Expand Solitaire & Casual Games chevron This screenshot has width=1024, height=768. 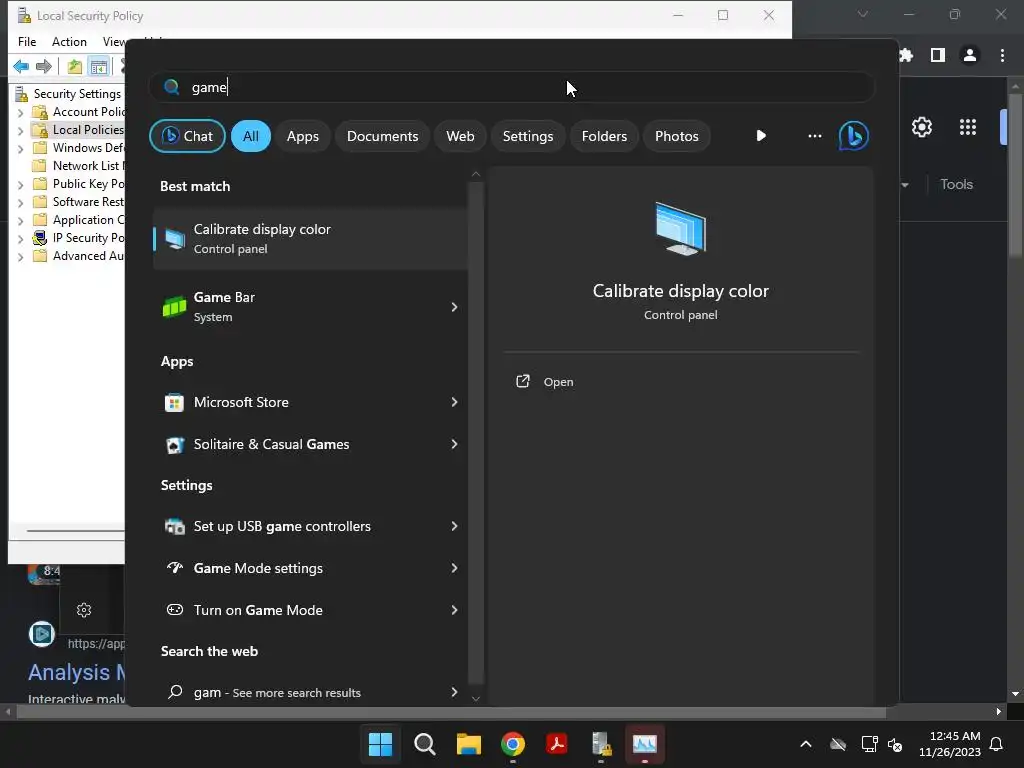click(454, 444)
